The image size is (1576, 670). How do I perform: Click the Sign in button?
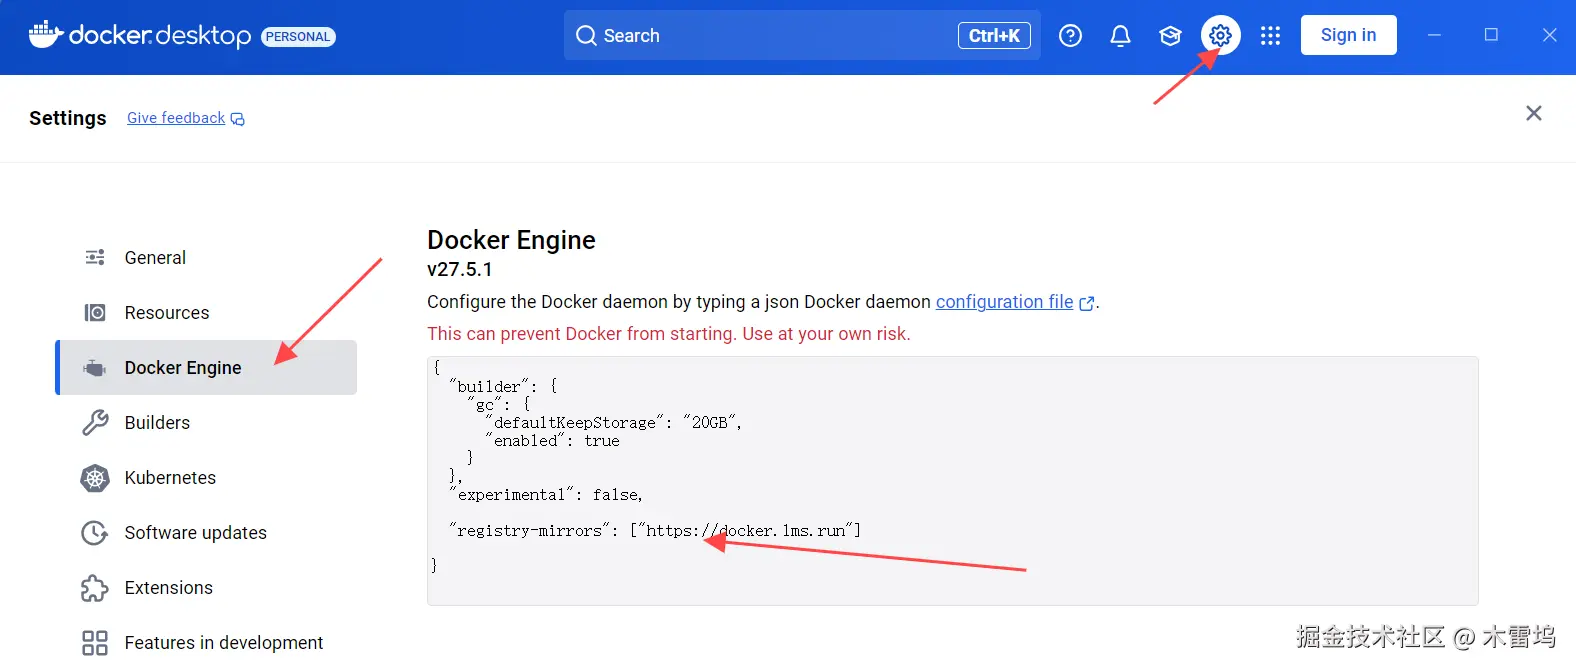click(x=1348, y=35)
